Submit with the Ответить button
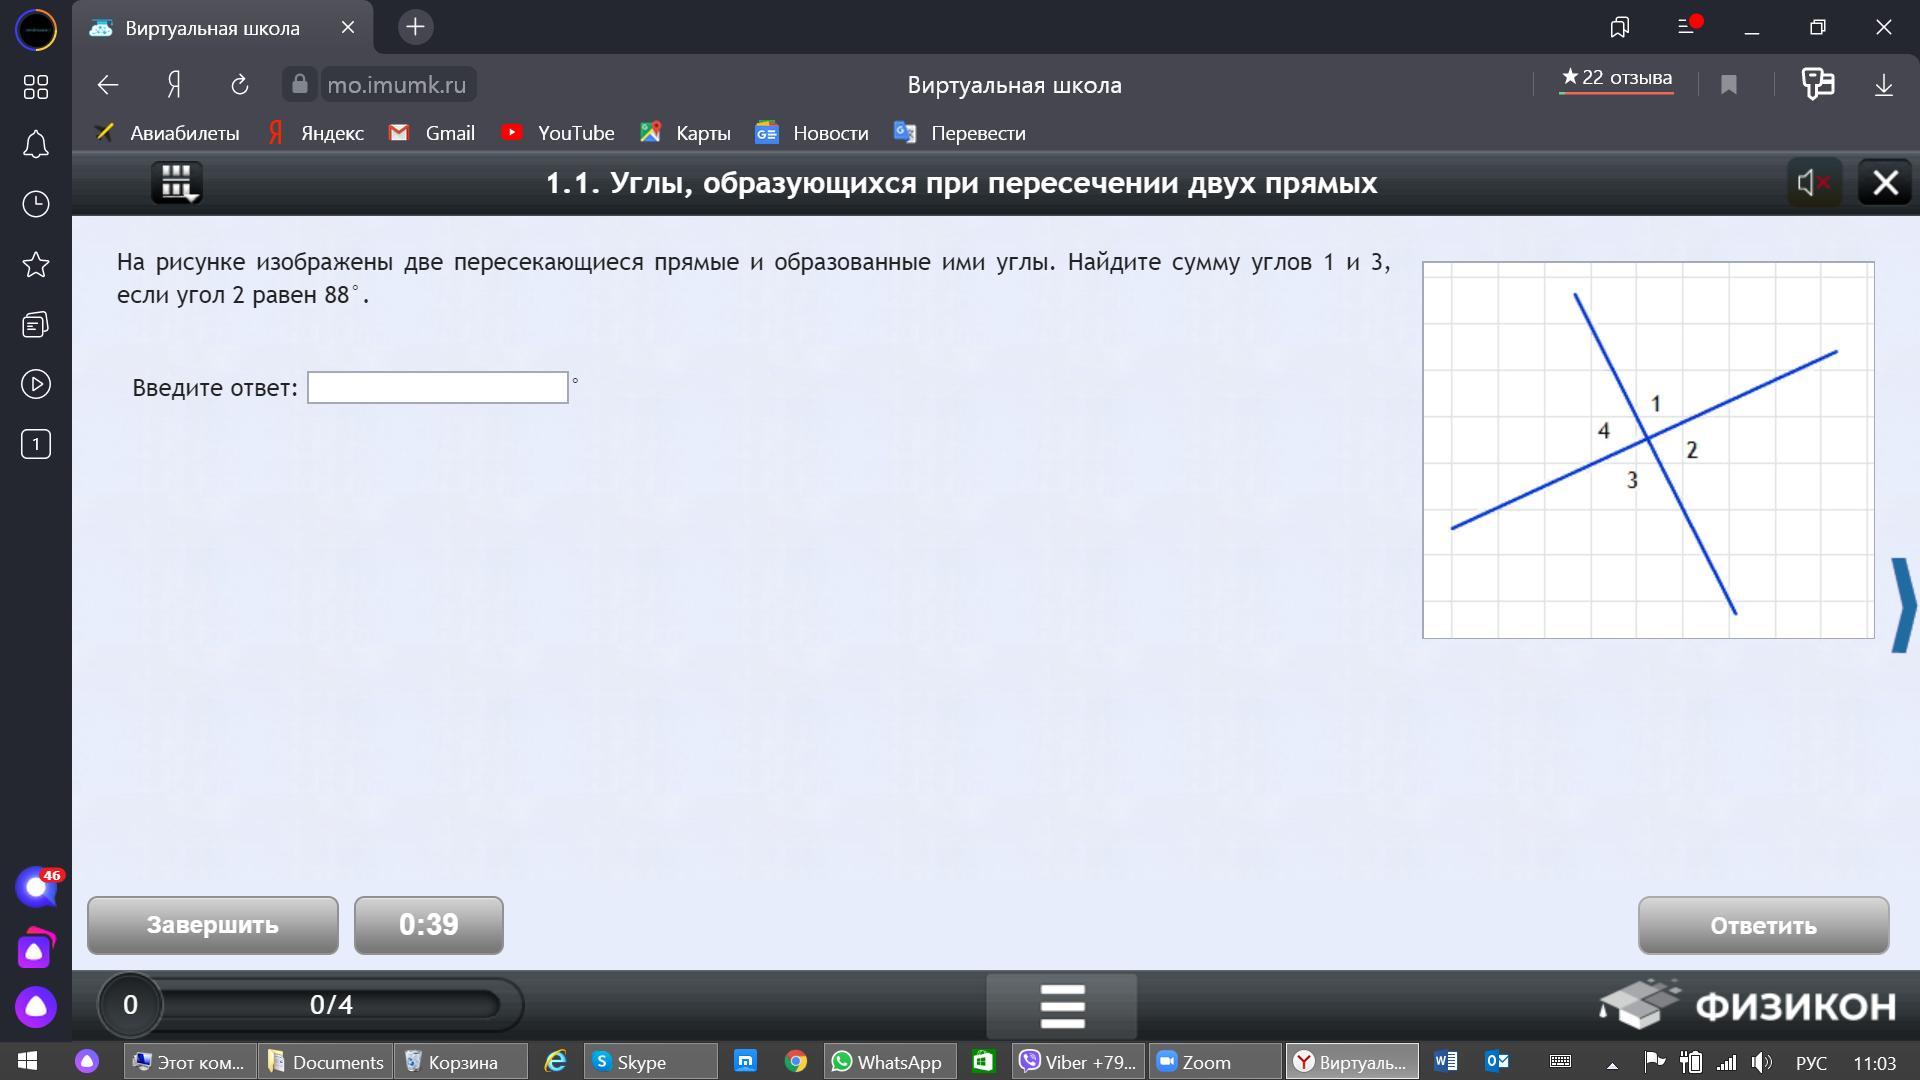This screenshot has height=1080, width=1920. 1762,926
